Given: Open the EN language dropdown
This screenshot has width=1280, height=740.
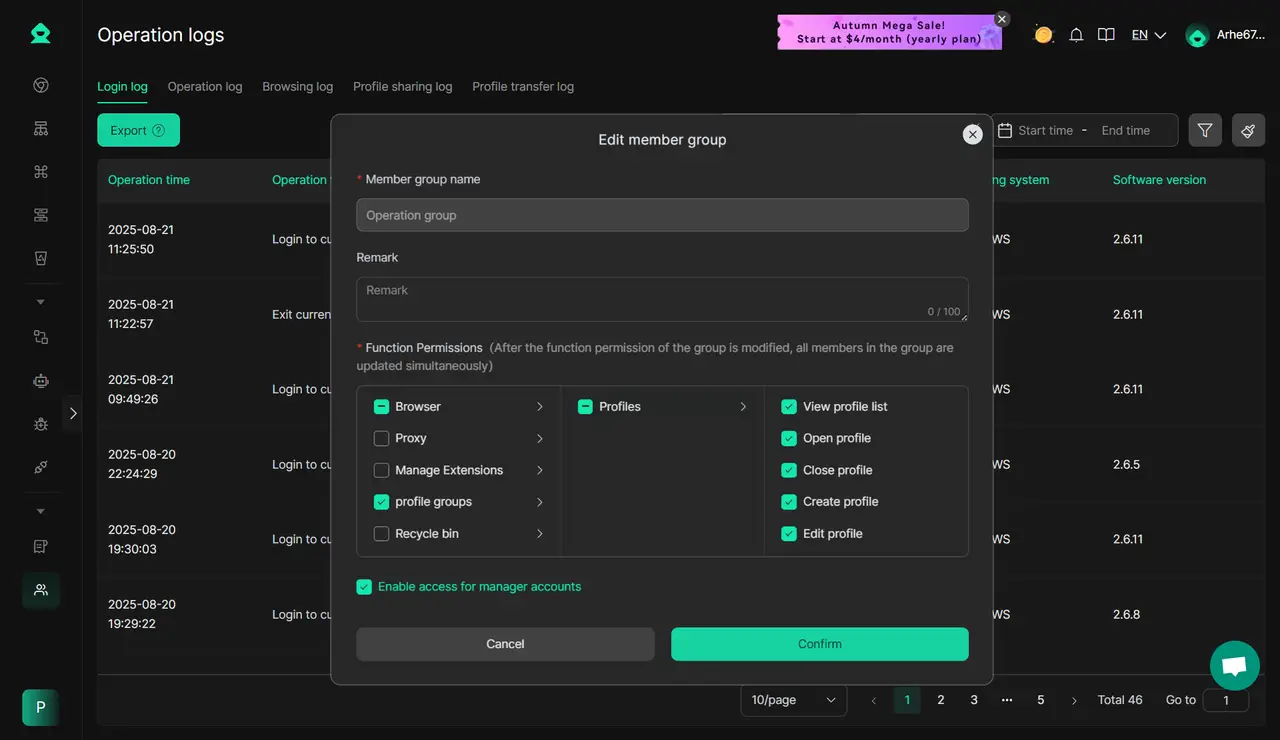Looking at the screenshot, I should coord(1148,35).
